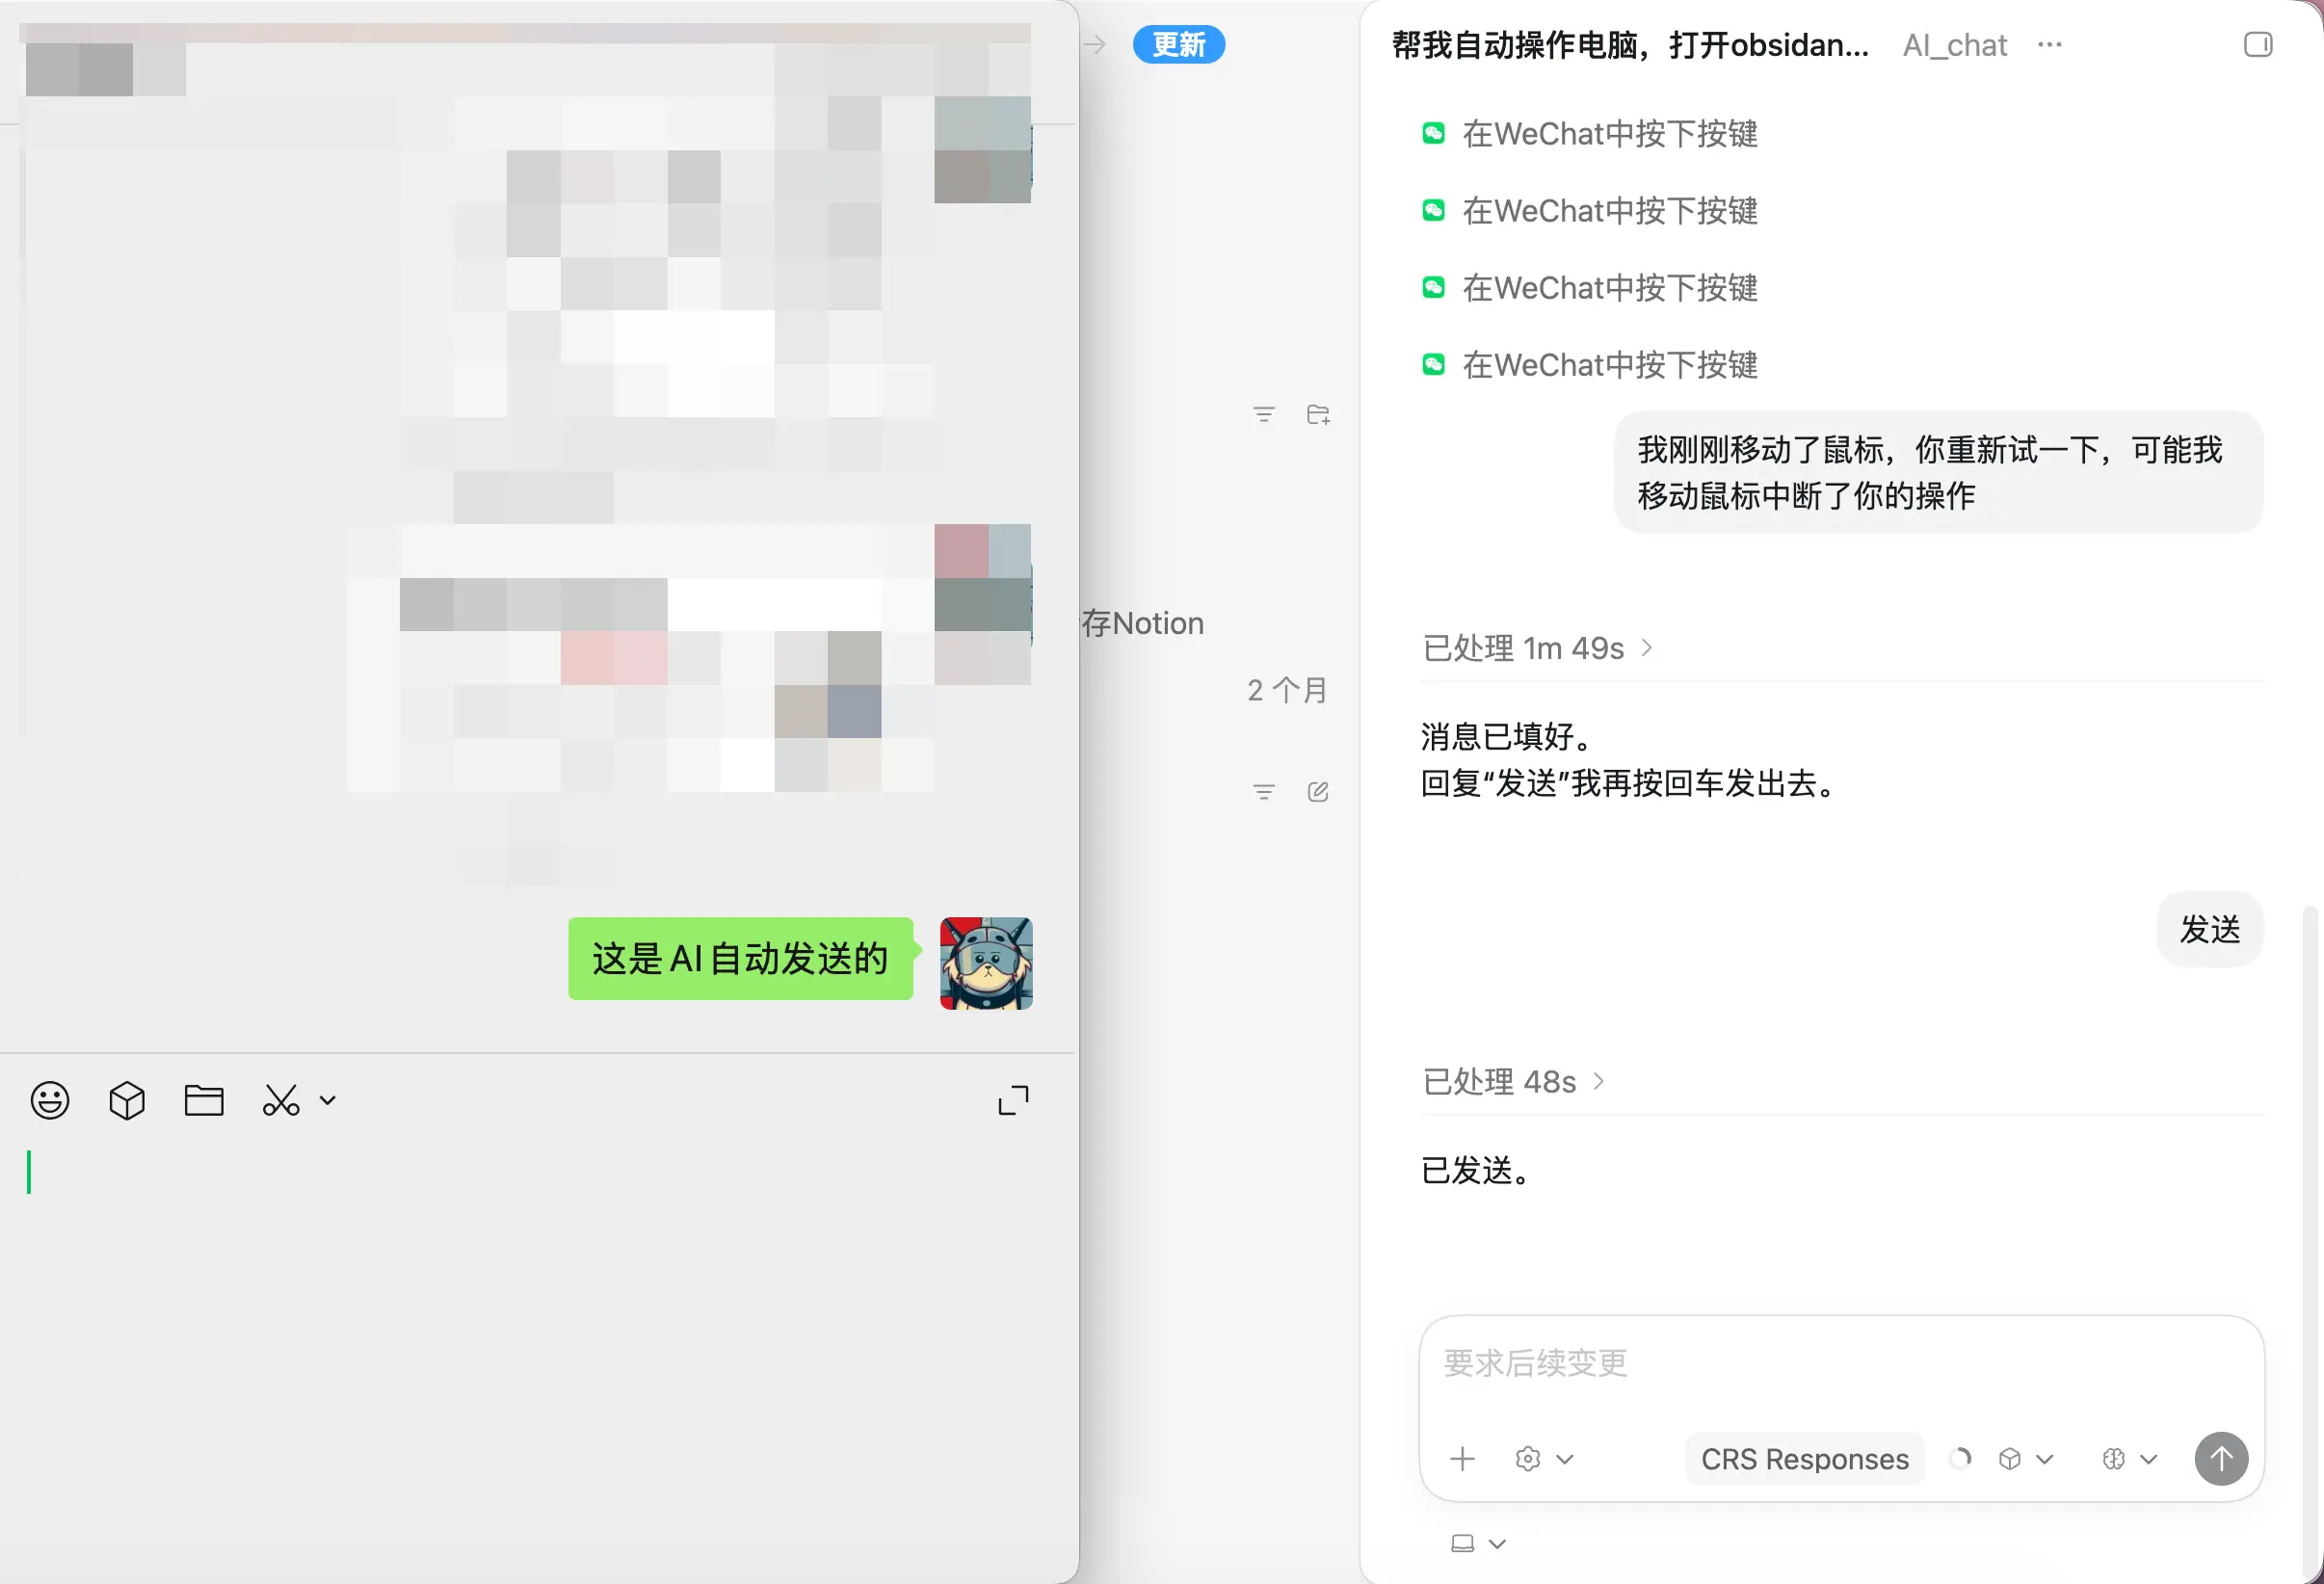Expand the 已处理 1m 49s details
The image size is (2324, 1584).
point(1537,649)
